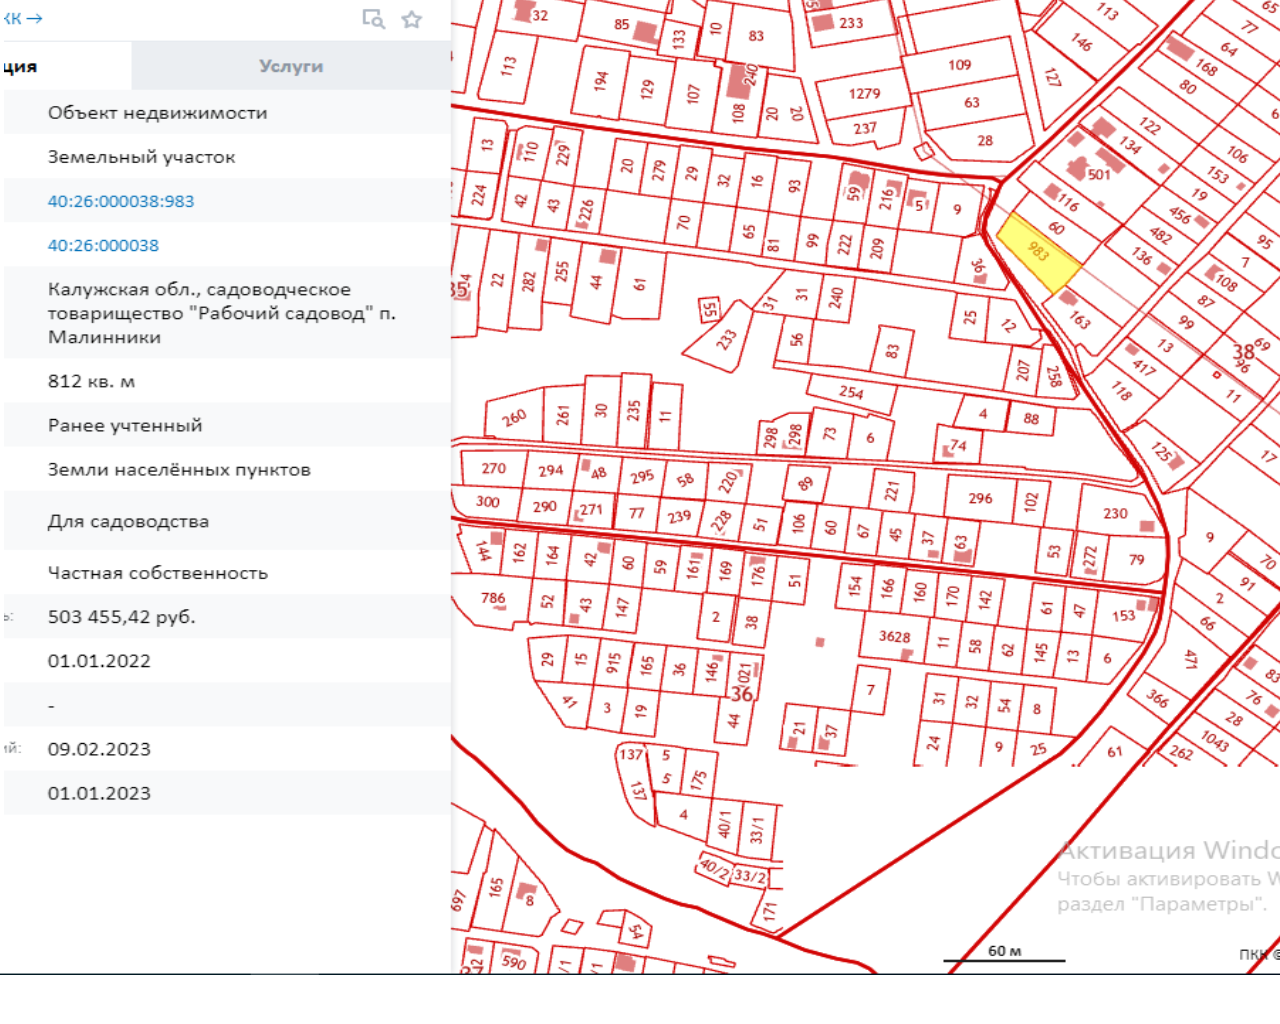Click the find-on-map magnifier icon
This screenshot has height=1024, width=1280.
[x=373, y=19]
